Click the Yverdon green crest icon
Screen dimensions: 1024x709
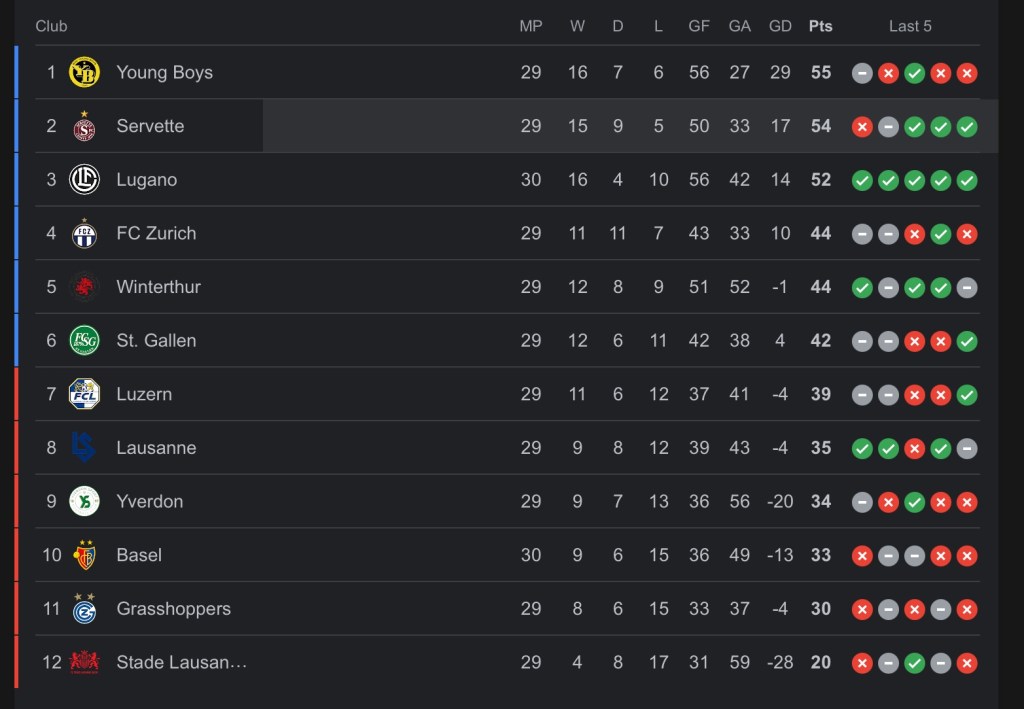coord(84,501)
